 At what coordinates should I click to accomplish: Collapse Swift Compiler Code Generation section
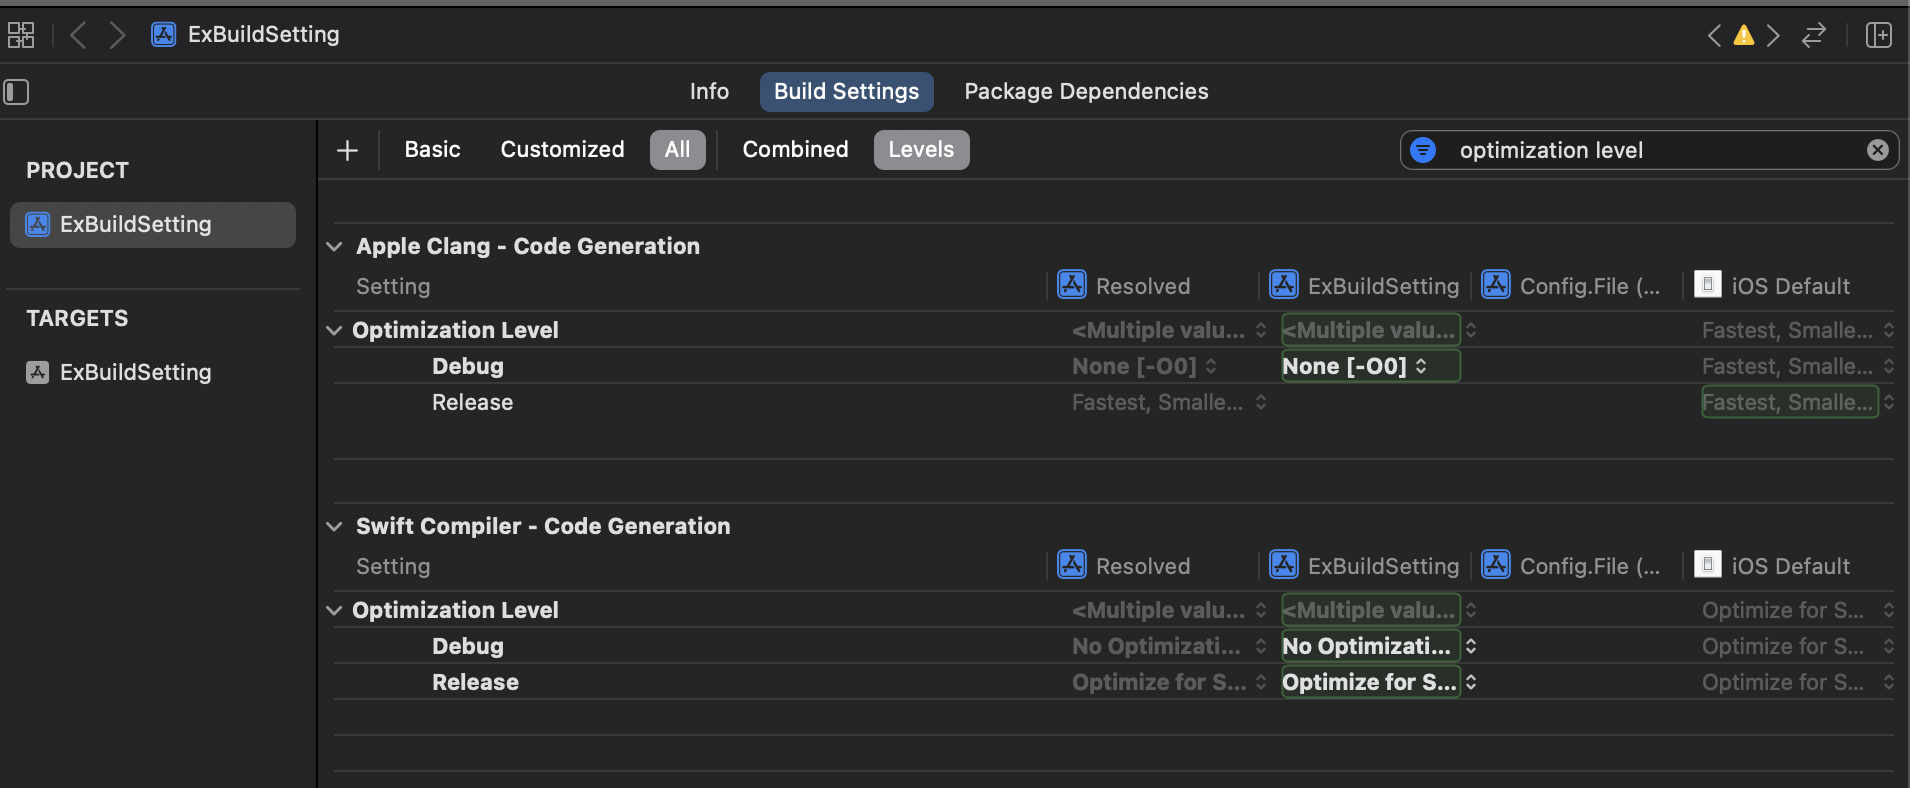(x=335, y=526)
